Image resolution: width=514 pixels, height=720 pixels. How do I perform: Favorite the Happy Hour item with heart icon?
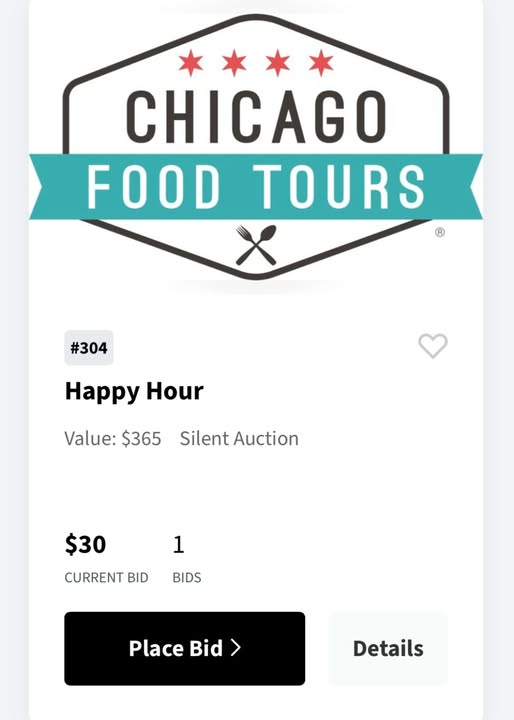pyautogui.click(x=433, y=346)
